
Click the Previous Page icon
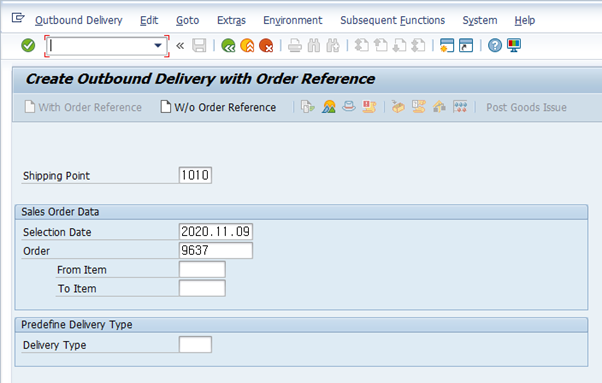[380, 46]
